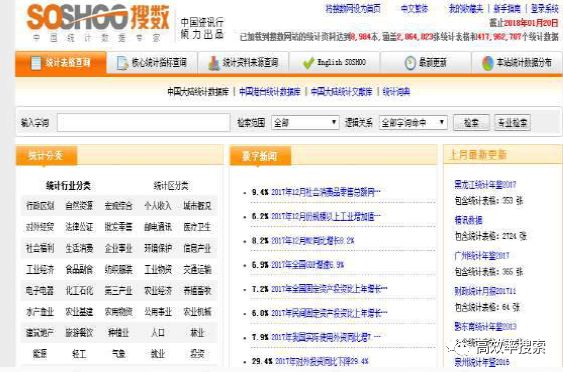Open 我的收藏夹 link
Screen dimensions: 563x372
pos(466,9)
